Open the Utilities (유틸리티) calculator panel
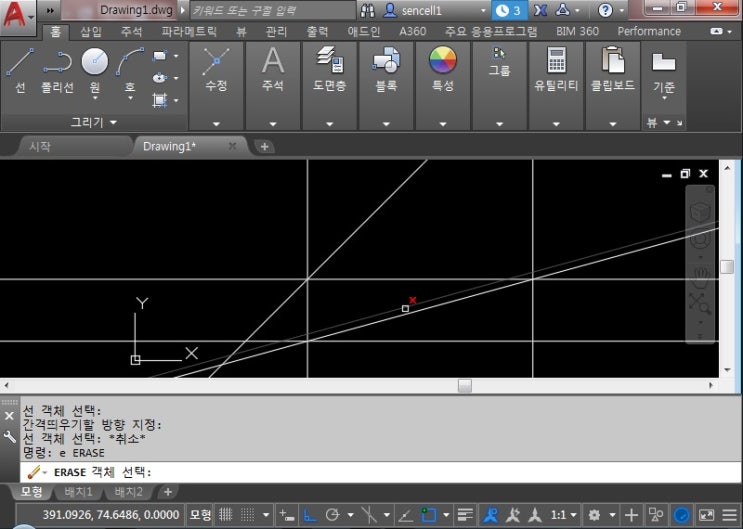The image size is (743, 529). 556,85
